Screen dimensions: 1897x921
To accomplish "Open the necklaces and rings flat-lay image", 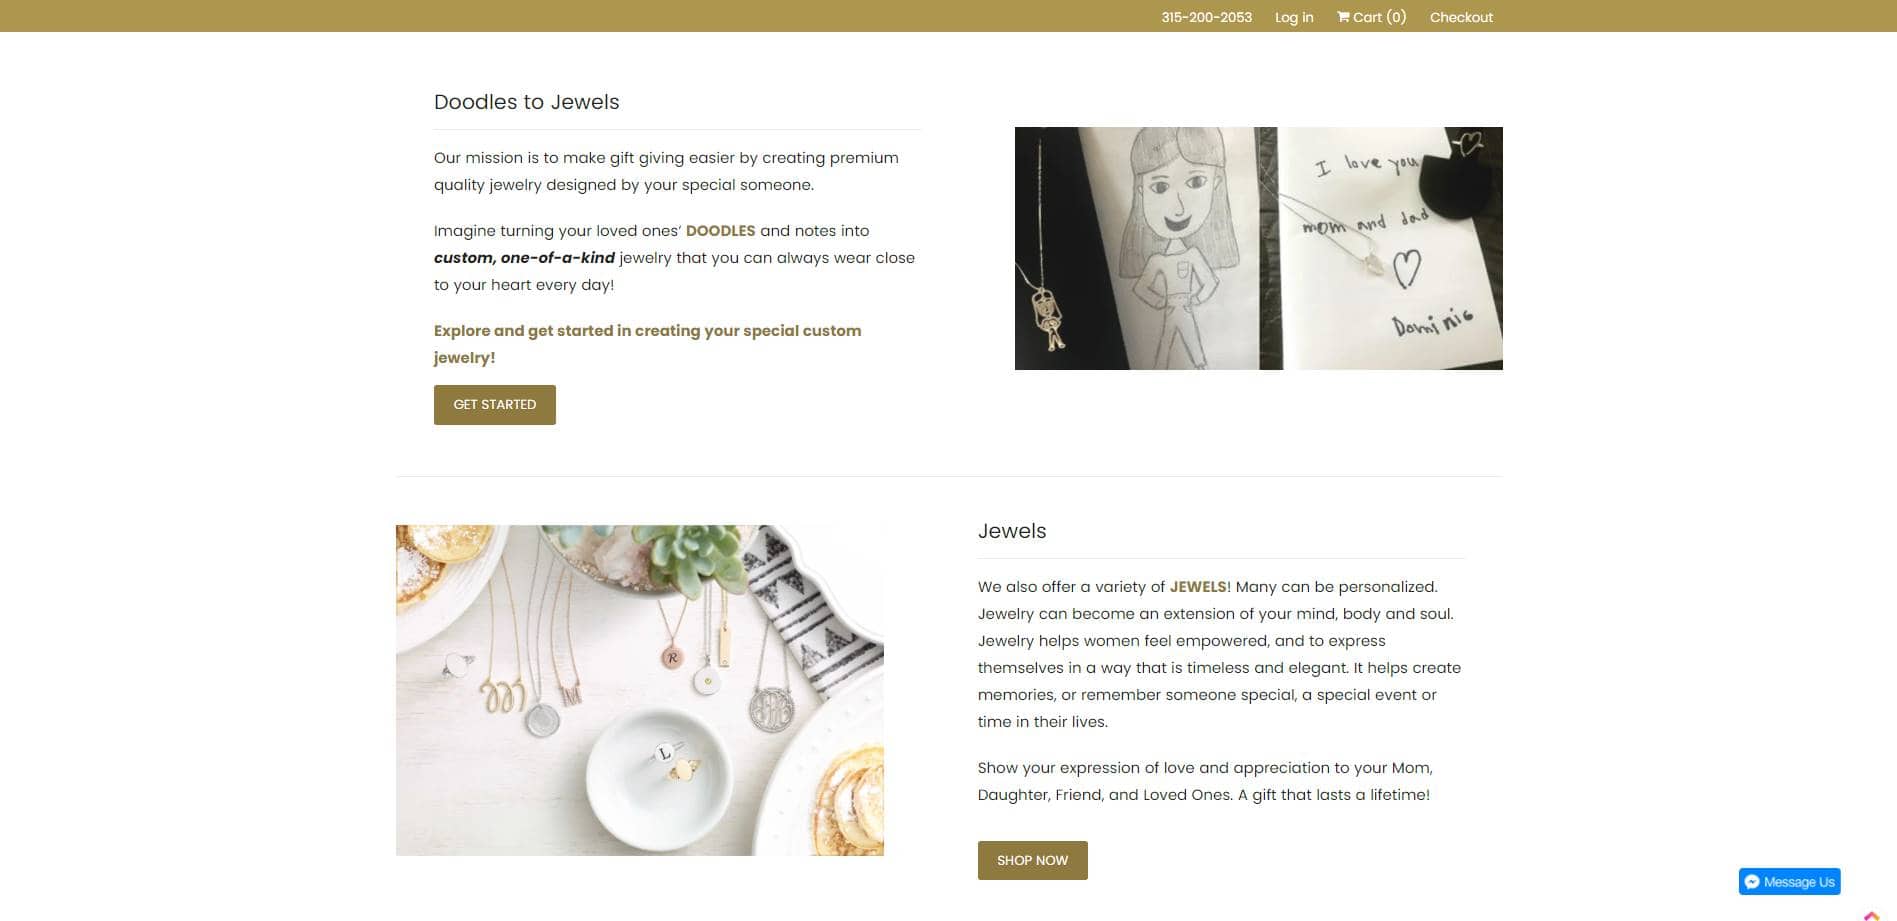I will point(640,690).
